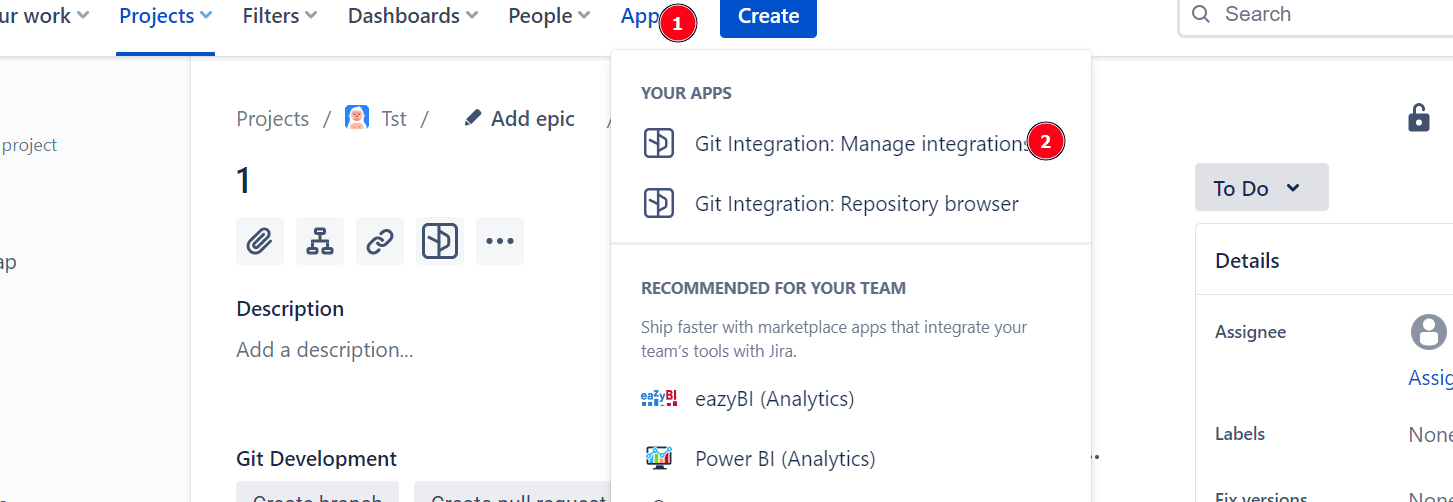Click the Add epic link

tap(520, 118)
